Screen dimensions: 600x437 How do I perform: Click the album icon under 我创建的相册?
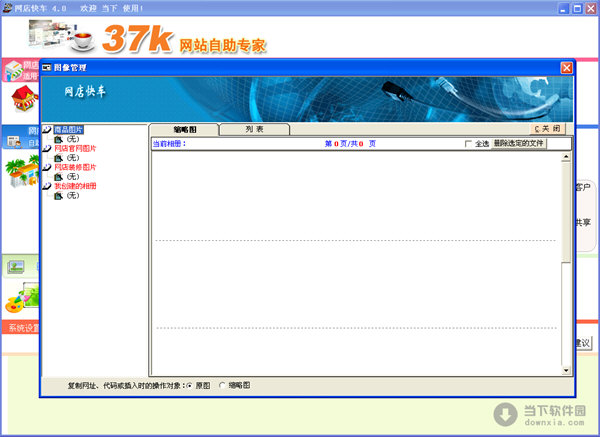(58, 196)
